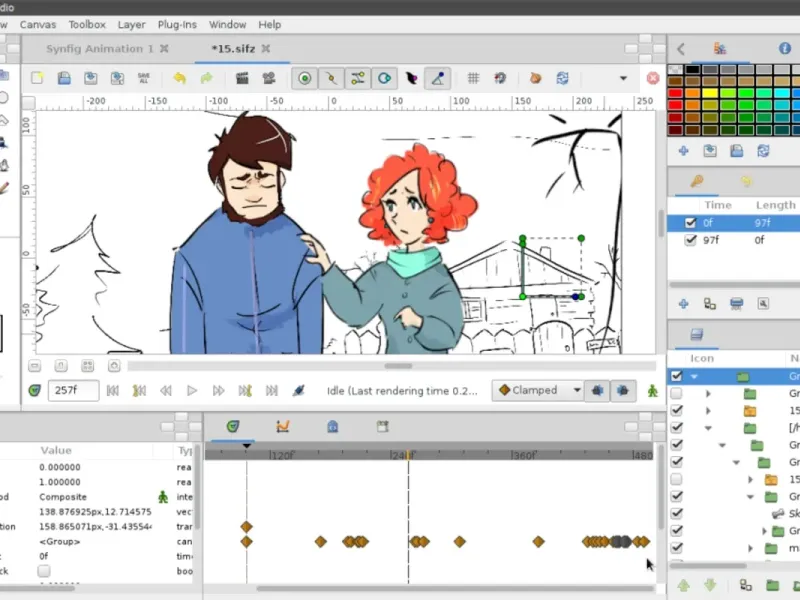The height and width of the screenshot is (600, 800).
Task: Switch to the Synfig Animation 1 tab
Action: pos(100,48)
